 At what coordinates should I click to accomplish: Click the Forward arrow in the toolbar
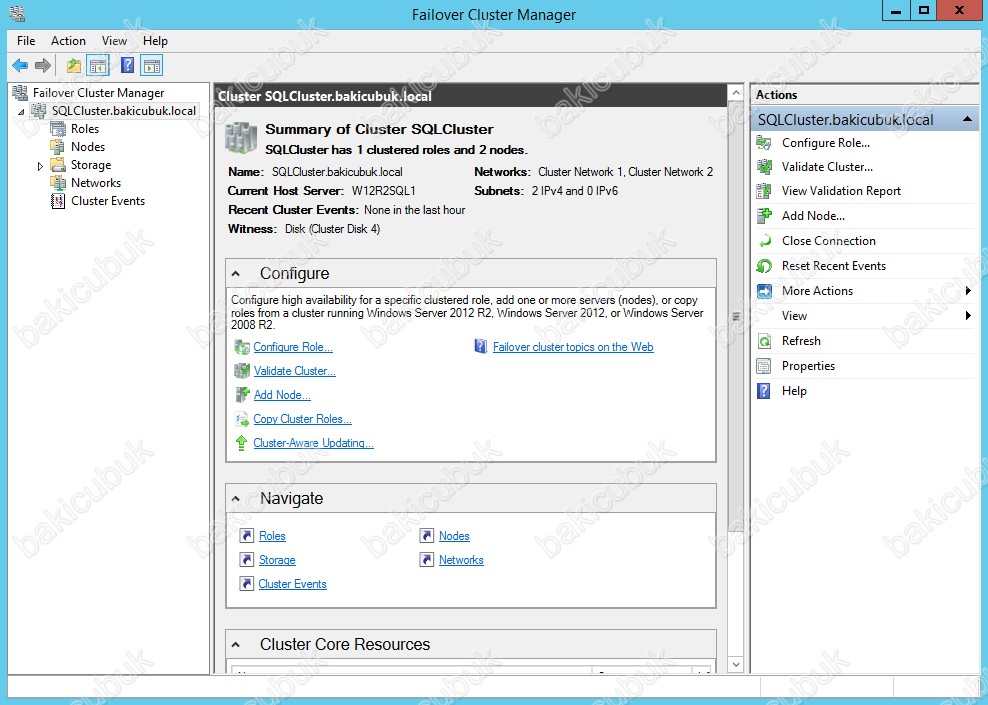[43, 65]
